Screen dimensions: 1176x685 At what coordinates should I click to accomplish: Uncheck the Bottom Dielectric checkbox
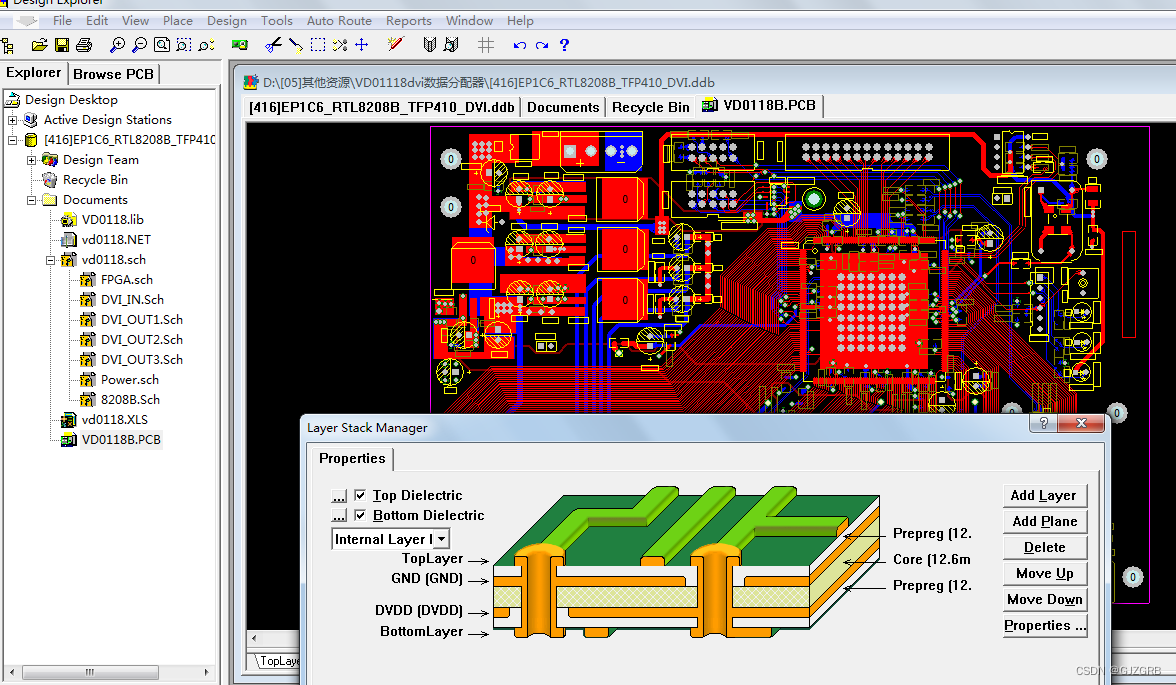coord(360,517)
